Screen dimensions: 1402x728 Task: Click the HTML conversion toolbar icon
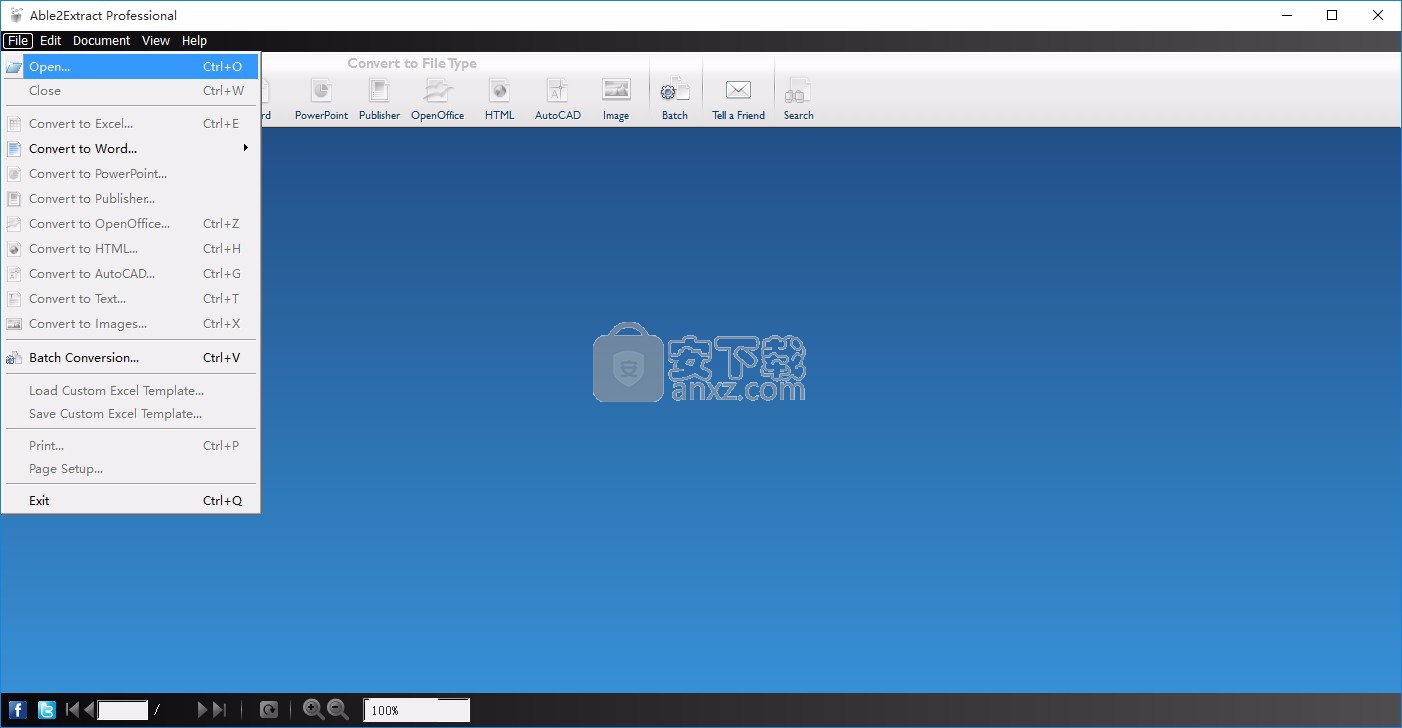(x=499, y=91)
